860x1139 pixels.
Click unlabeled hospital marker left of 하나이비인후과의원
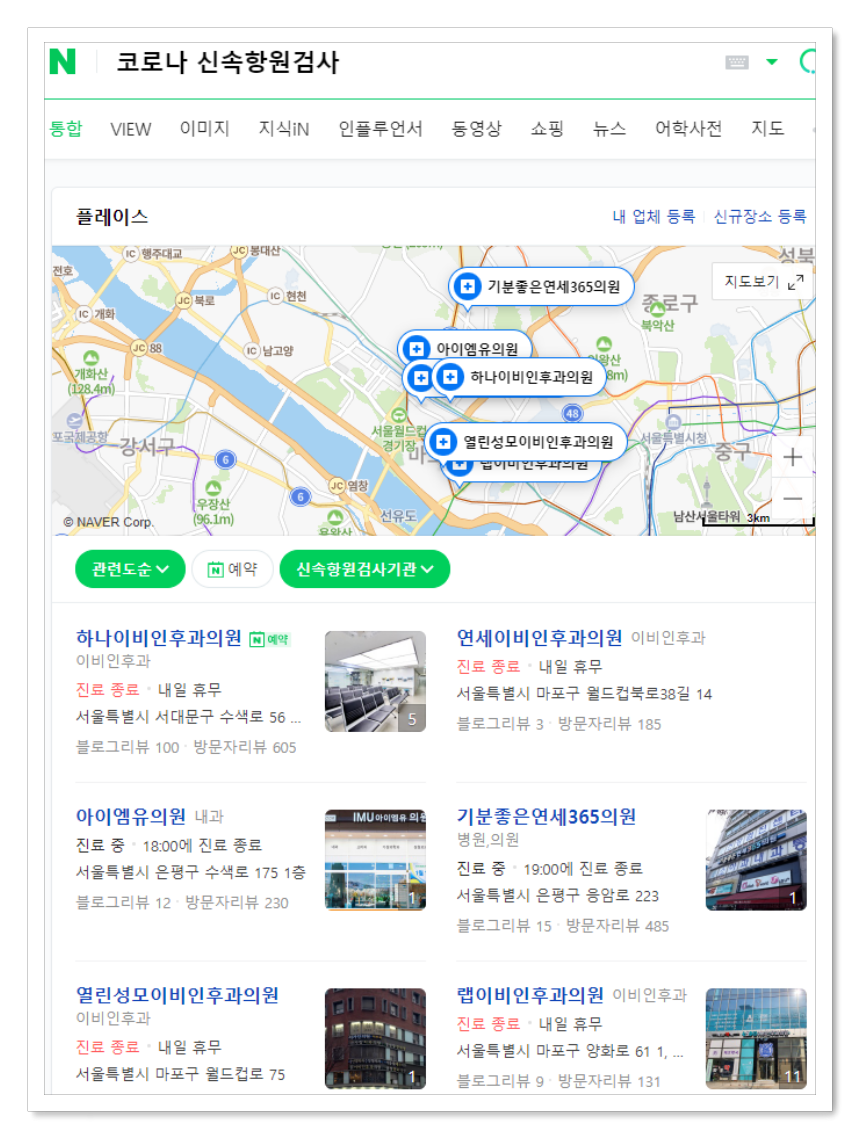click(420, 378)
